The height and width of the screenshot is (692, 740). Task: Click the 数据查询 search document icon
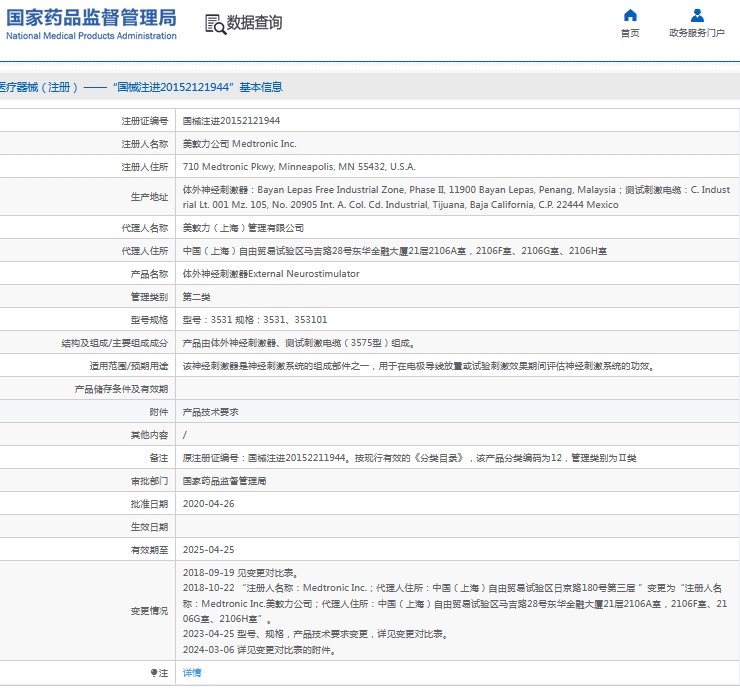(x=215, y=24)
